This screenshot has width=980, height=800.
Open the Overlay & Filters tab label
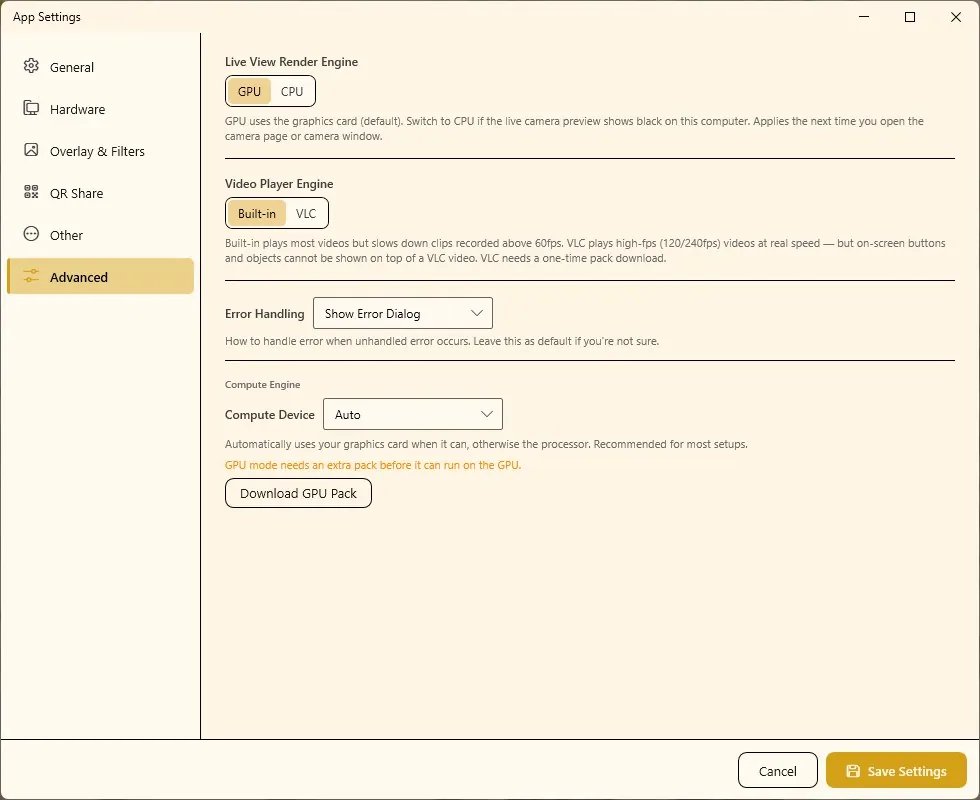[x=98, y=151]
